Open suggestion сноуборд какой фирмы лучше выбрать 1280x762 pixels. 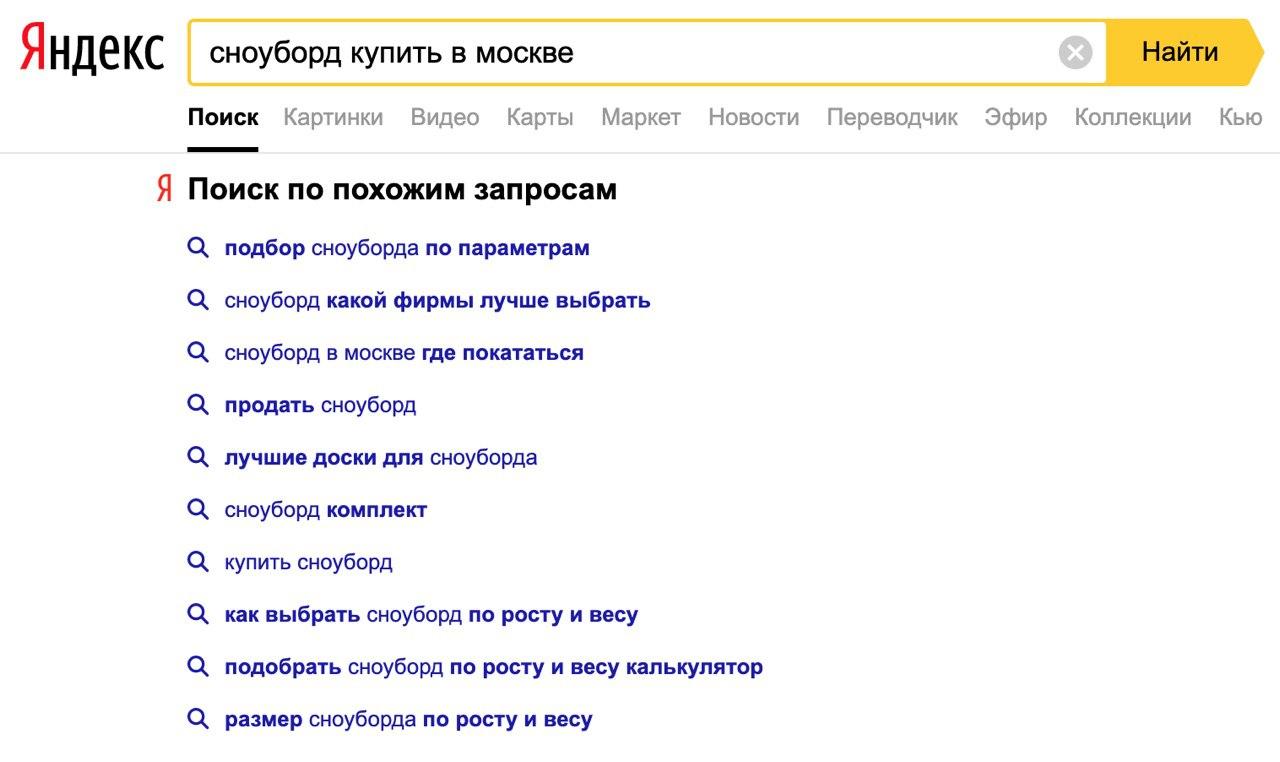(437, 300)
